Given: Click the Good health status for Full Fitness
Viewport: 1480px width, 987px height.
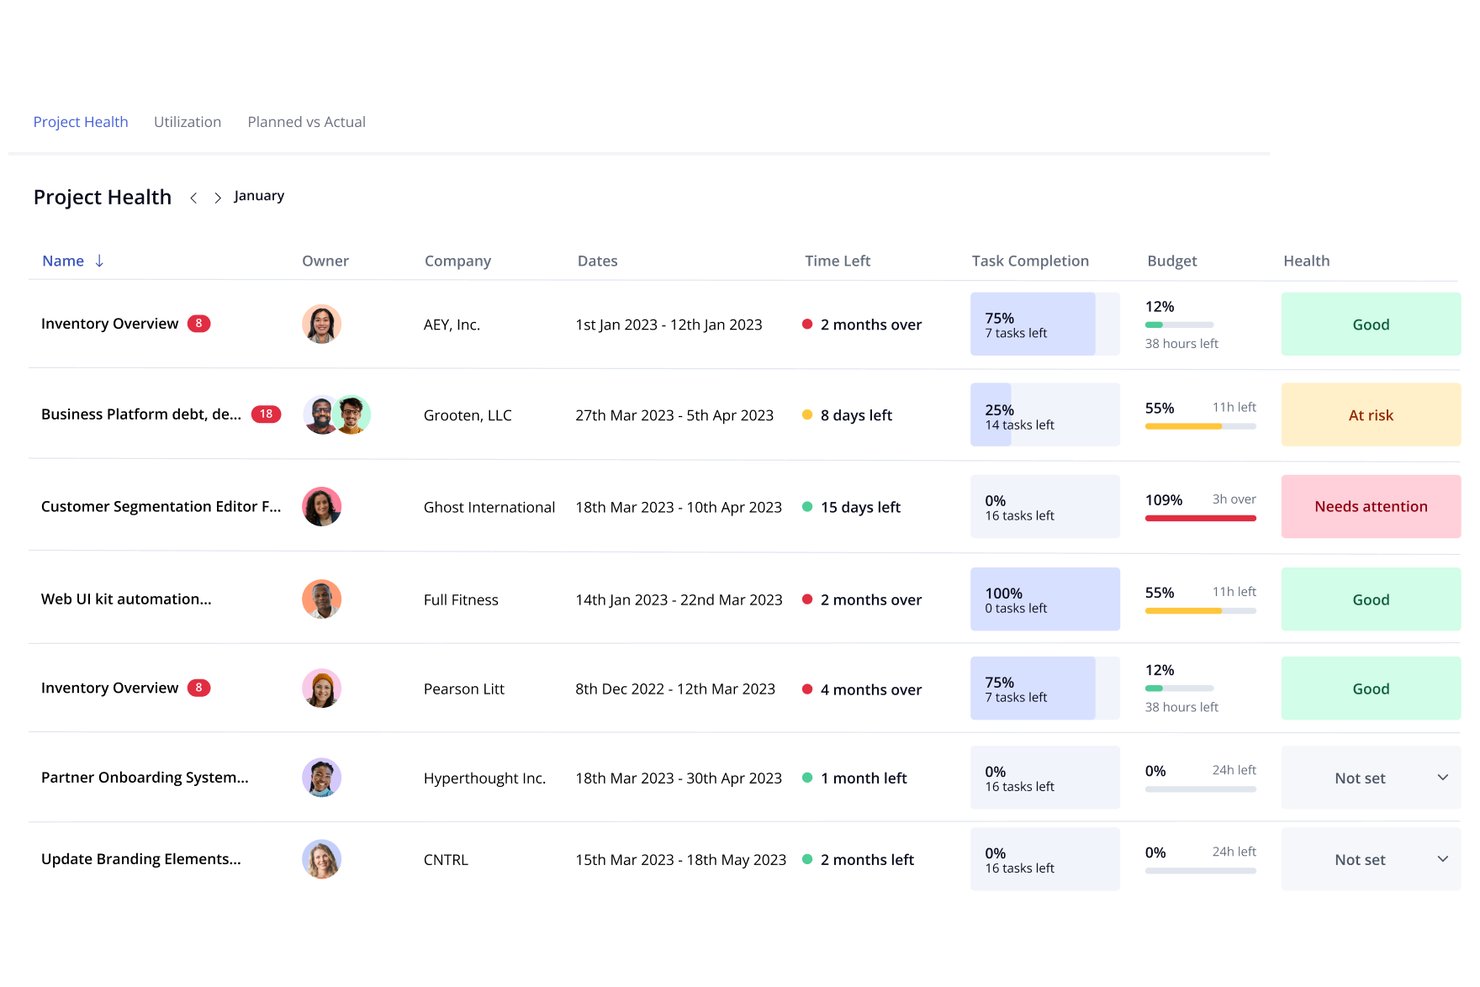Looking at the screenshot, I should click(x=1371, y=599).
